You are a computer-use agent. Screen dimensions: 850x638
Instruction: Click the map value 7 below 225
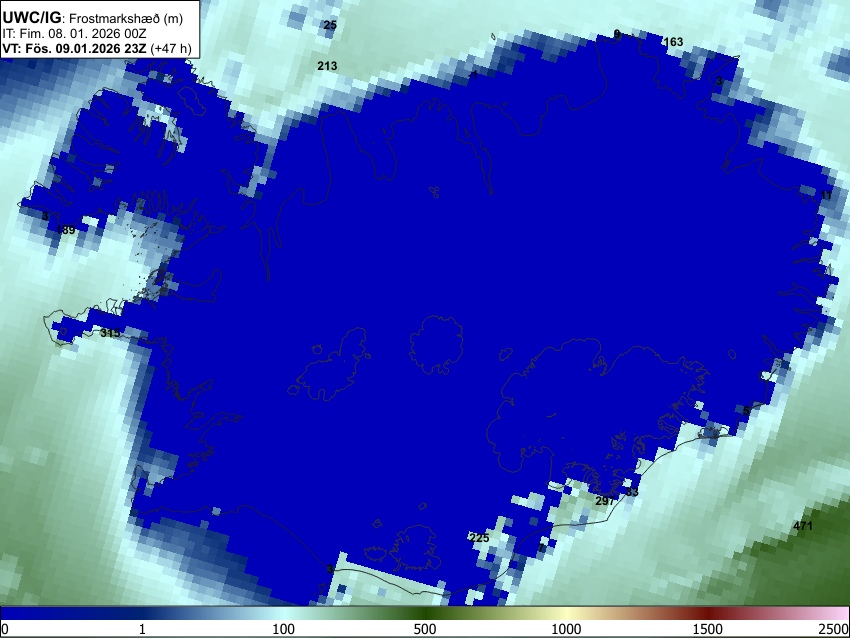(x=541, y=548)
